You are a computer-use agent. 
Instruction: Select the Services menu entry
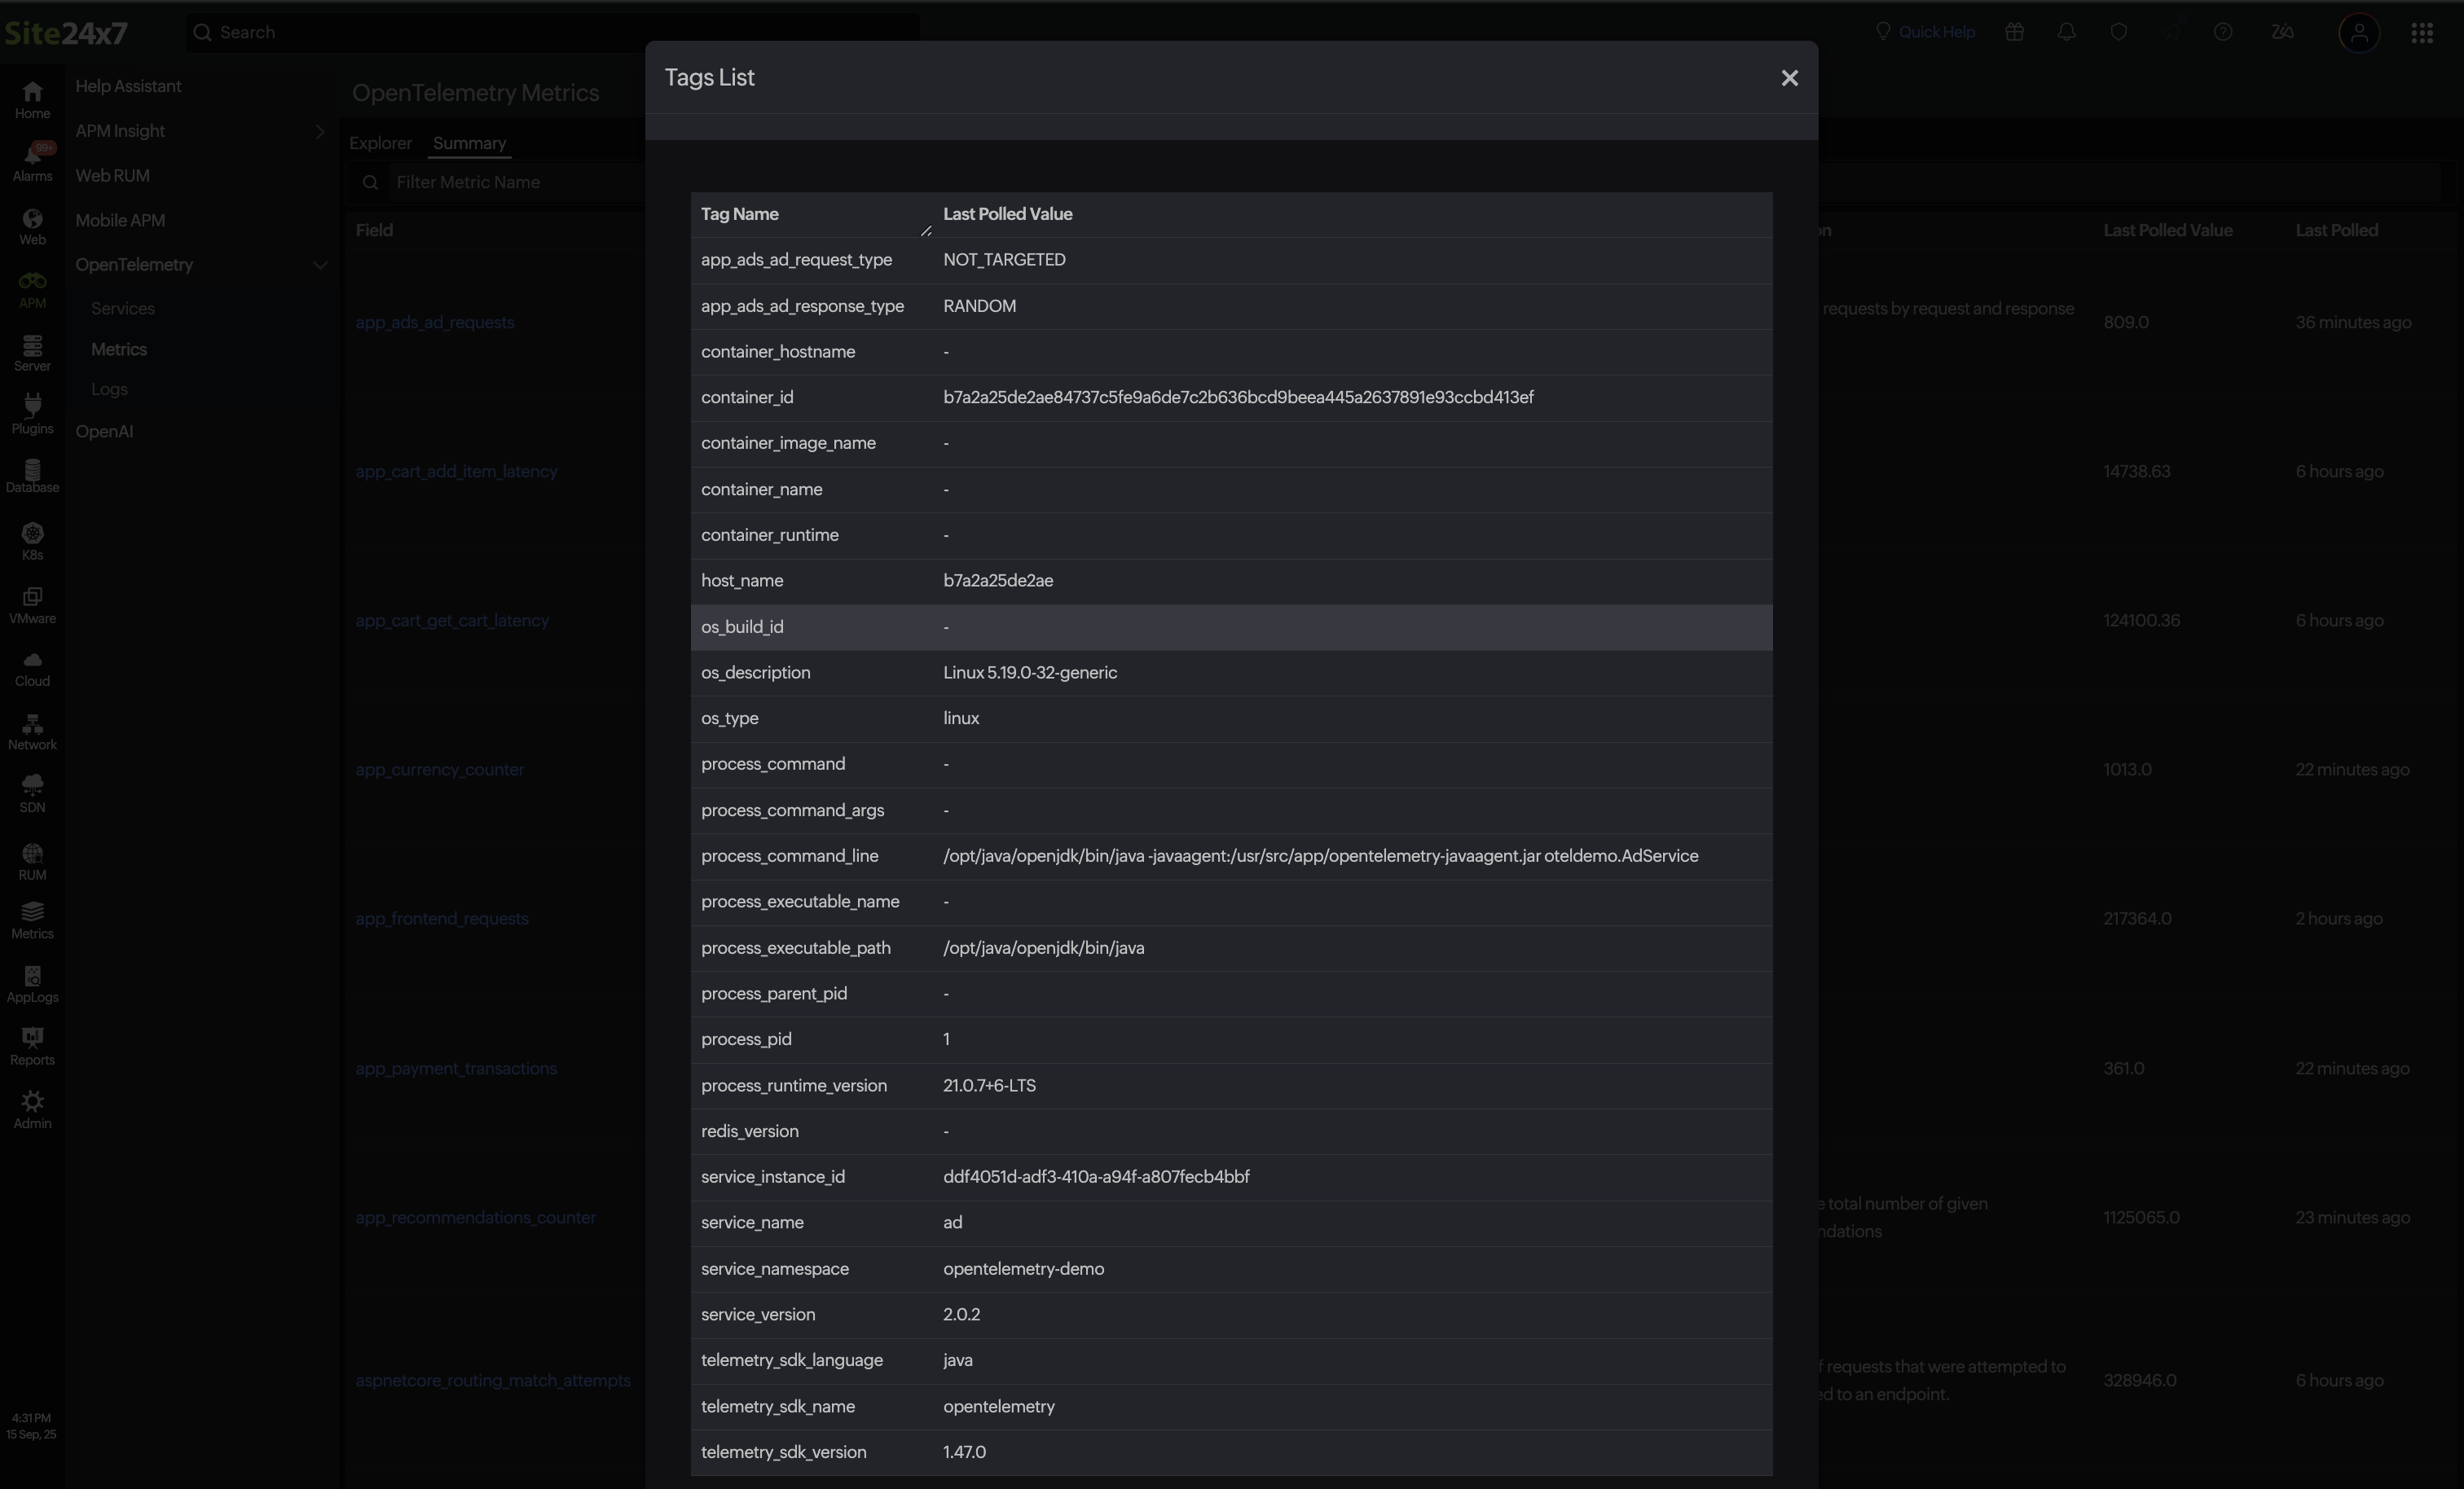coord(123,308)
